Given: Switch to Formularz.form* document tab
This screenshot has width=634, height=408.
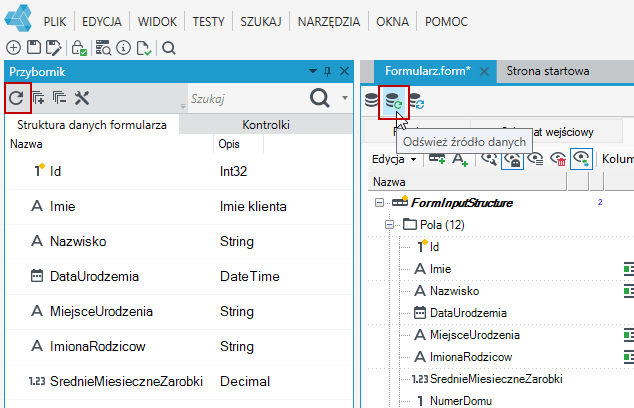Looking at the screenshot, I should pos(428,71).
